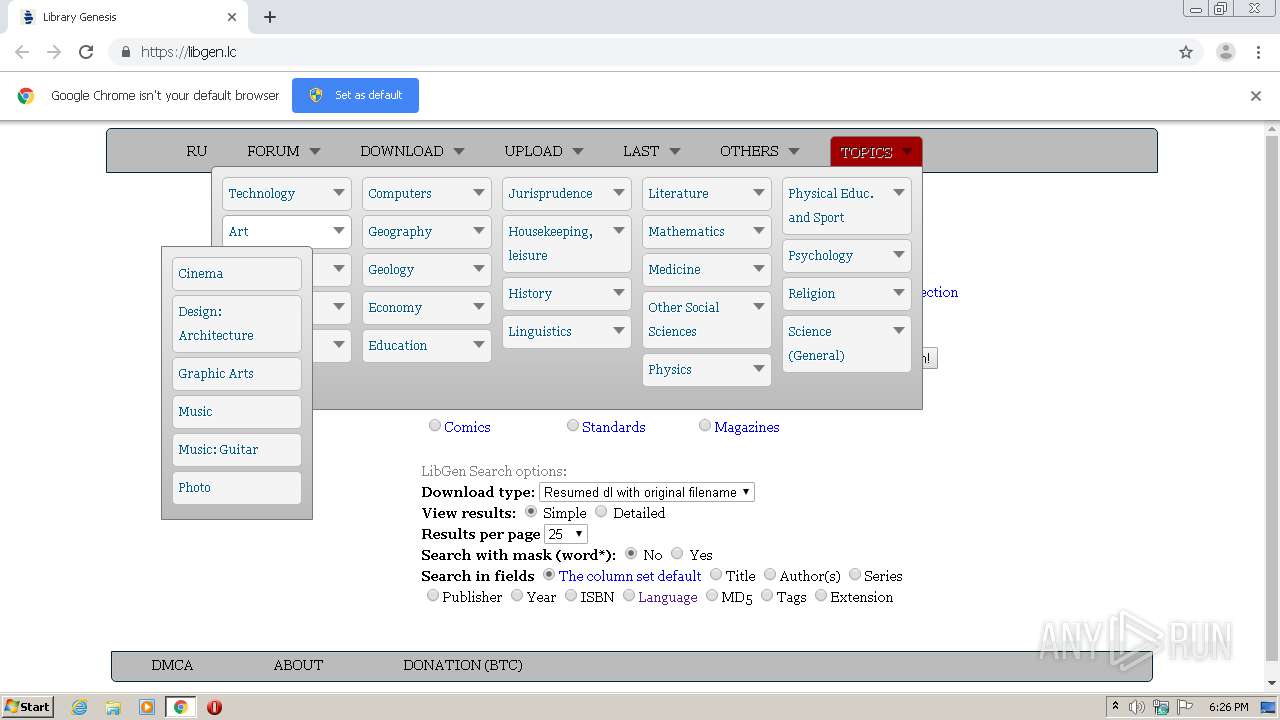Open Design: Architecture subtopic
The image size is (1280, 720).
click(x=237, y=323)
